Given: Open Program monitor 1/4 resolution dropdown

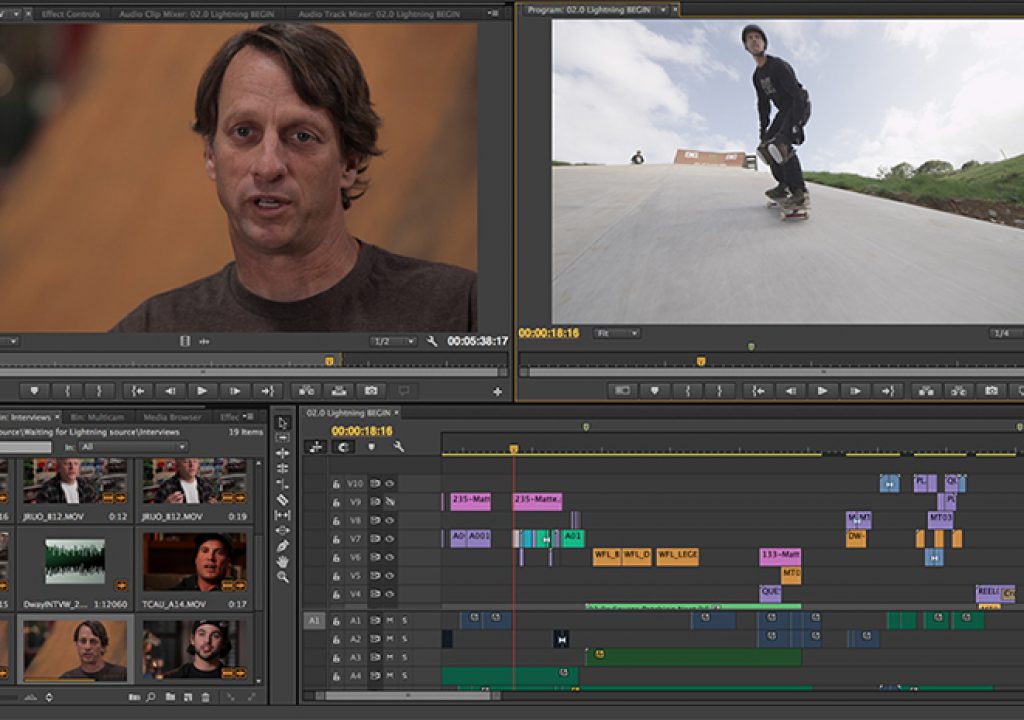Looking at the screenshot, I should (1006, 333).
